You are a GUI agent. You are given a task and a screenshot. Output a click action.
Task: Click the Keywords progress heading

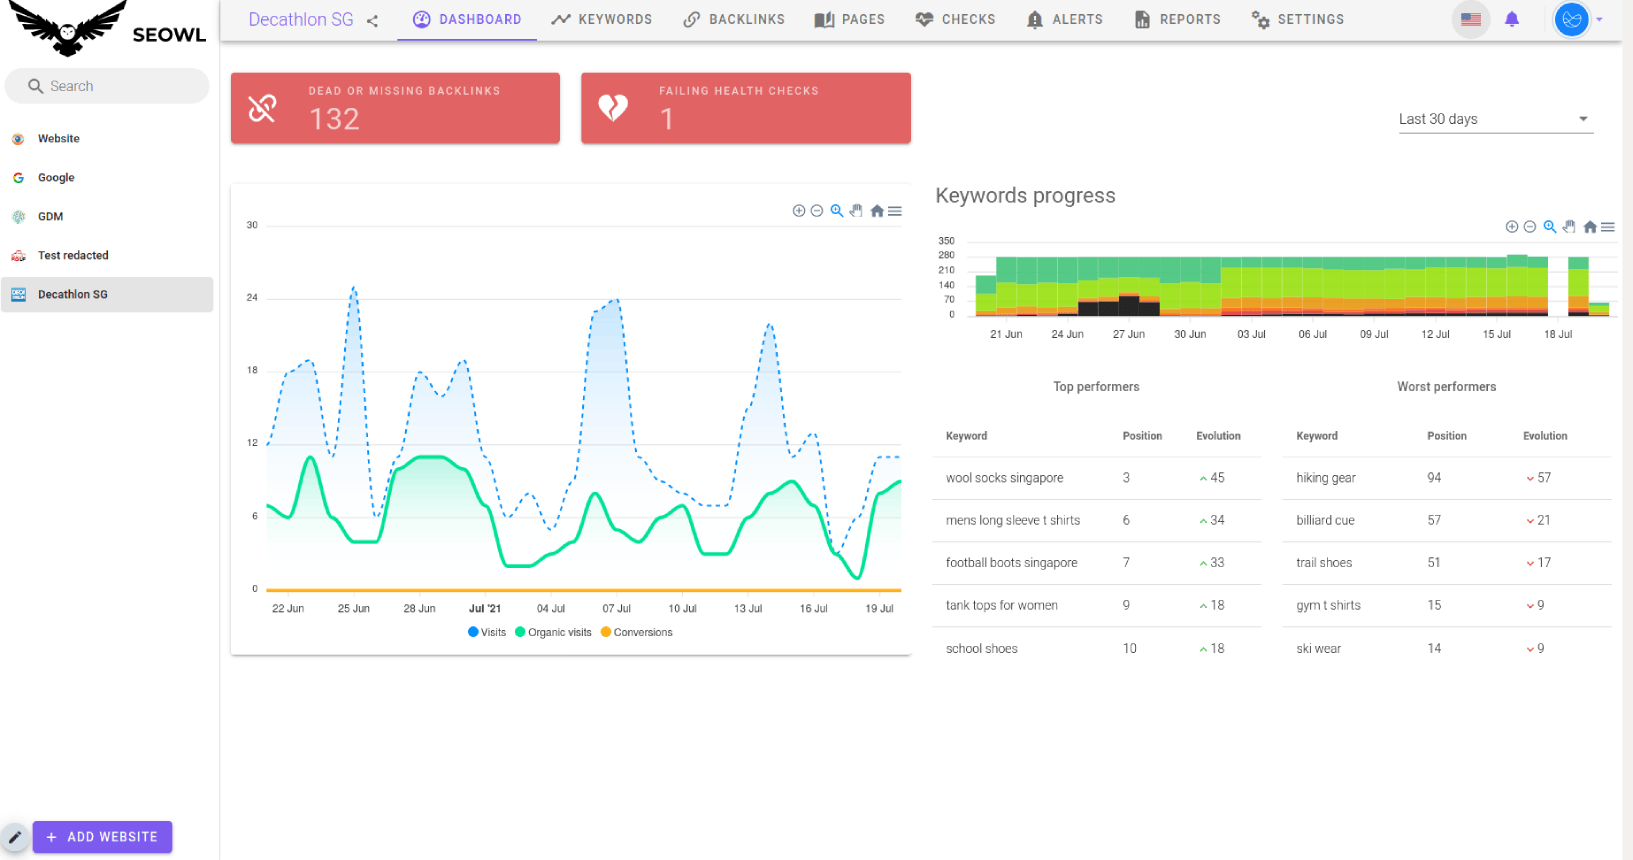1025,196
